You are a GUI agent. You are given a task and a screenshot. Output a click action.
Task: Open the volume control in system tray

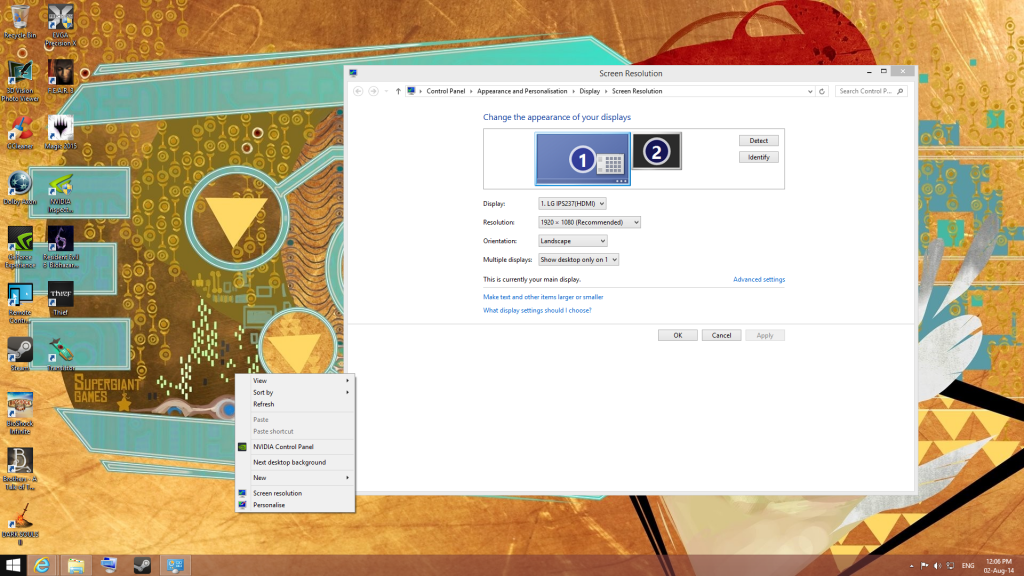pos(937,566)
